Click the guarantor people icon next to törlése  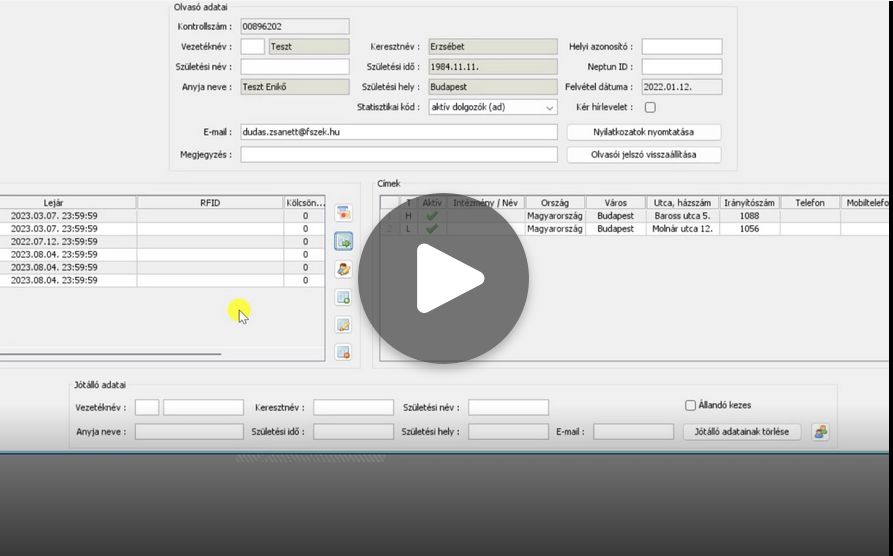coord(820,432)
